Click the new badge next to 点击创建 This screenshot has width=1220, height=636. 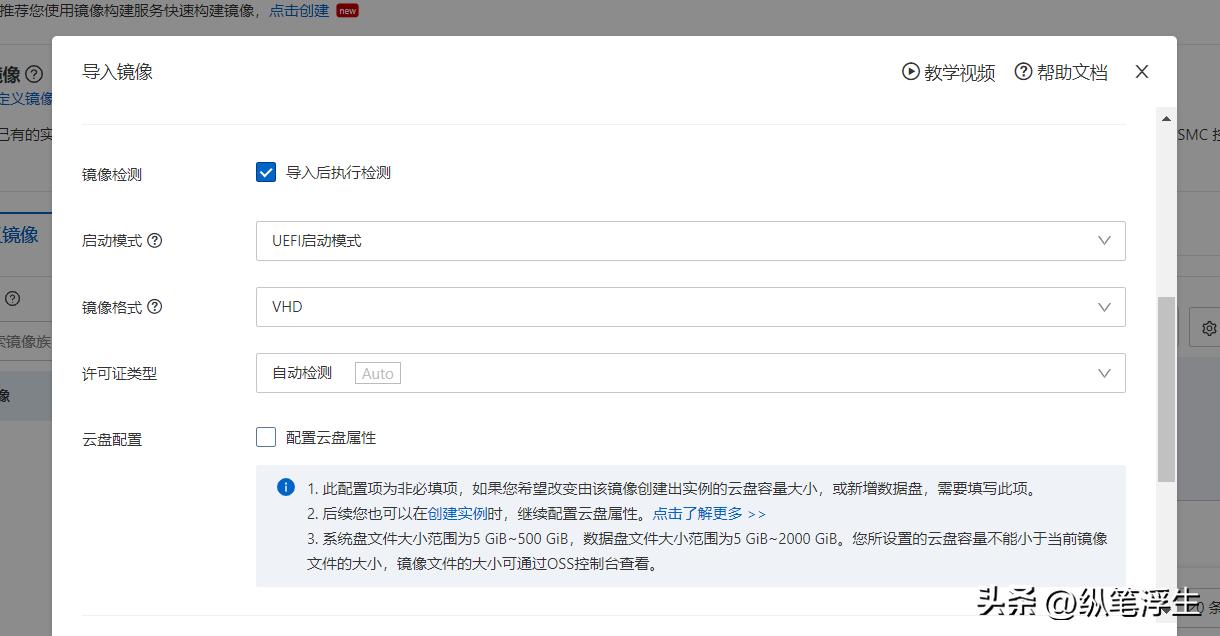click(x=345, y=10)
